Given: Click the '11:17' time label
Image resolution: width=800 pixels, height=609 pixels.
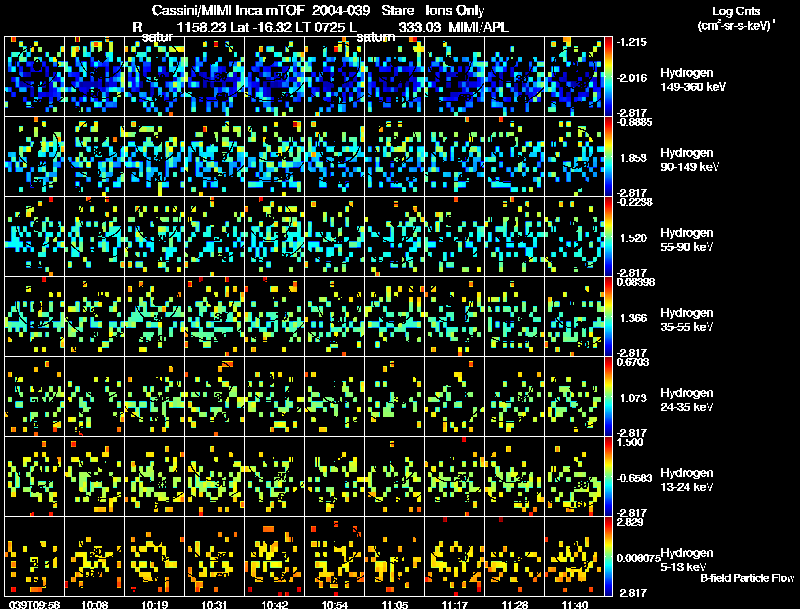Looking at the screenshot, I should [x=455, y=604].
